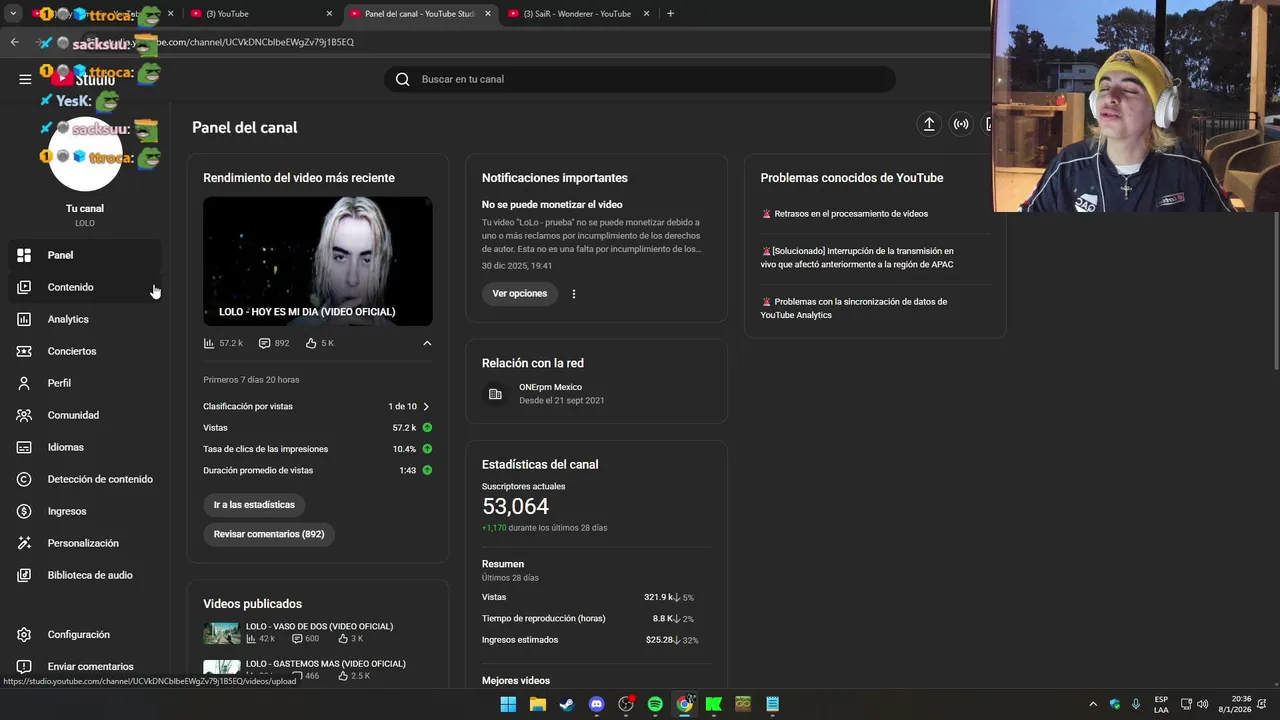Open the VASO DE DOS video entry
Viewport: 1280px width, 720px height.
coord(318,632)
